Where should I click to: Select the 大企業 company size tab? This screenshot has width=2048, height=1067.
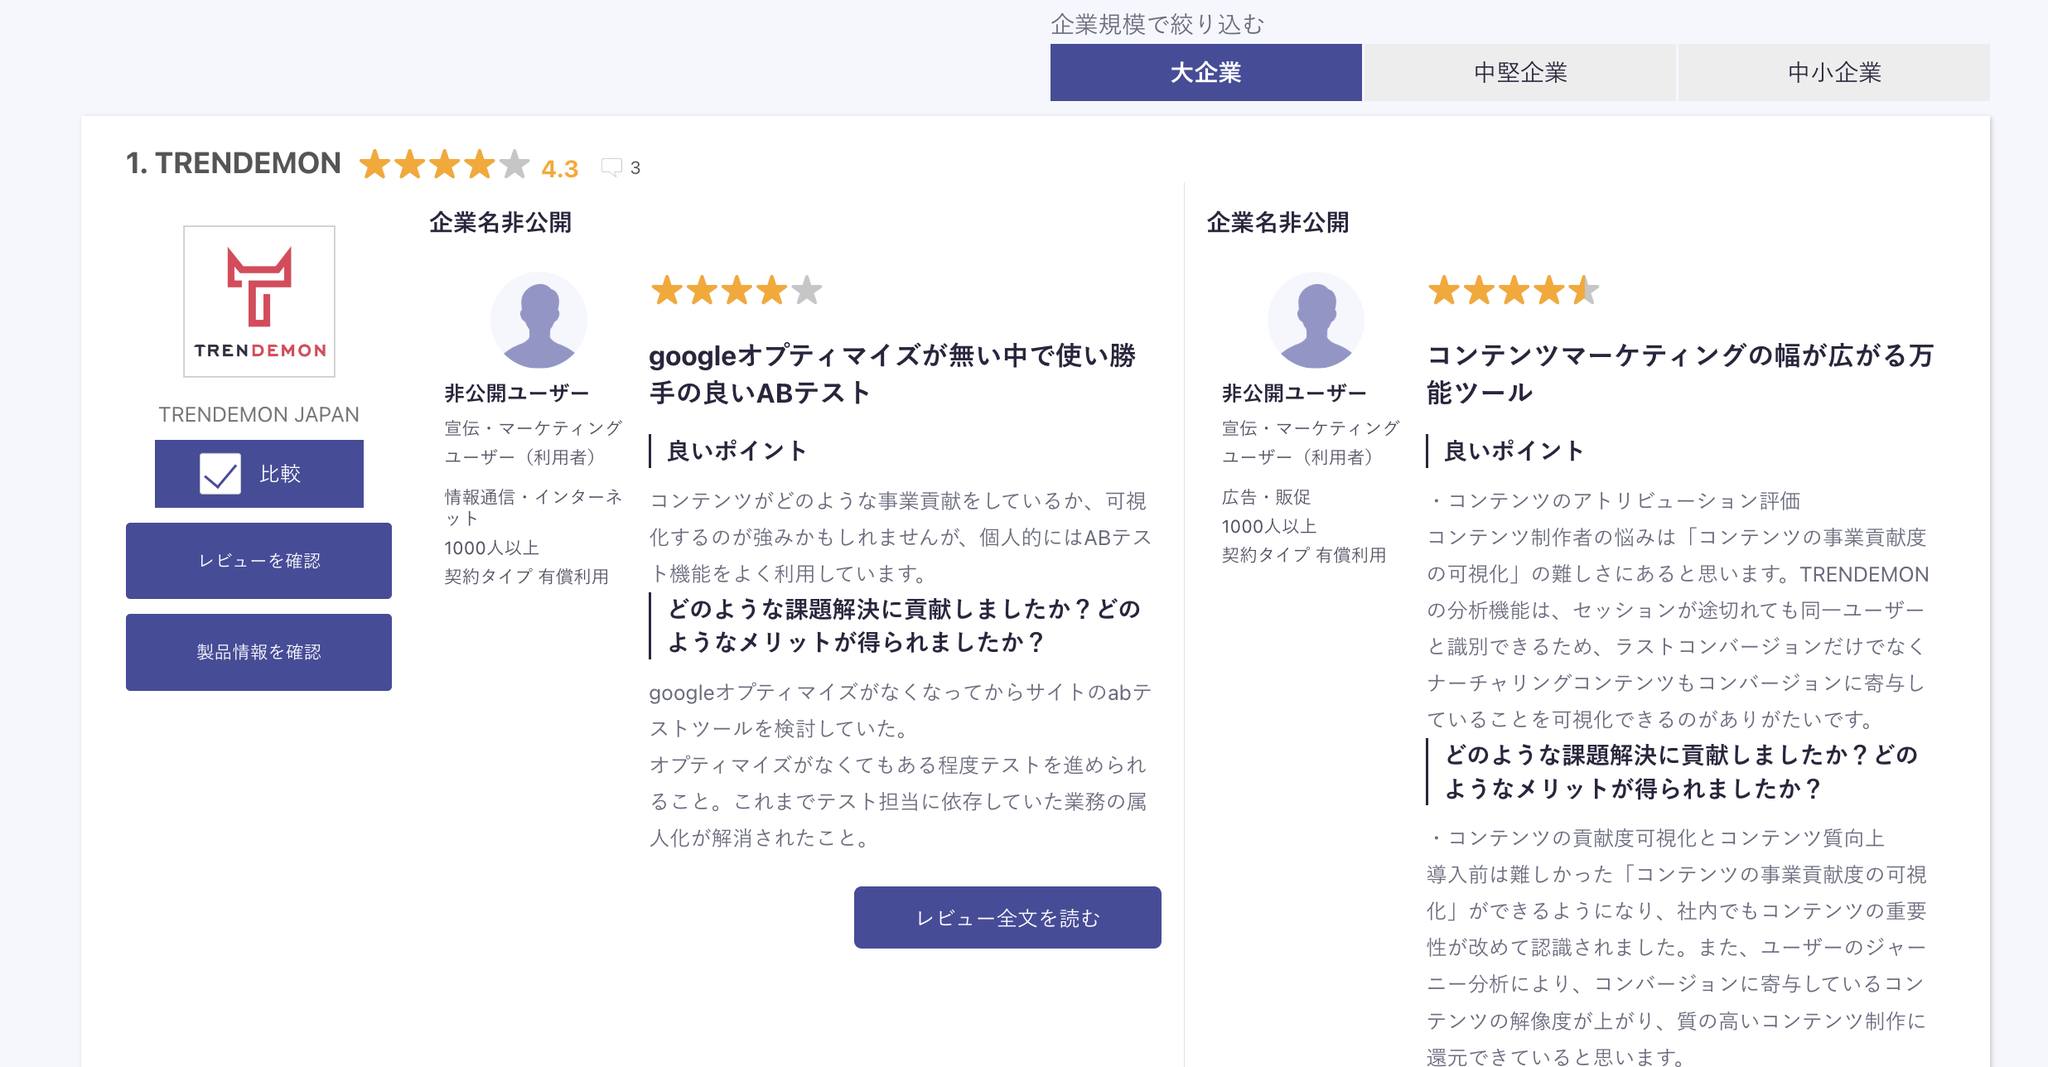tap(1205, 72)
